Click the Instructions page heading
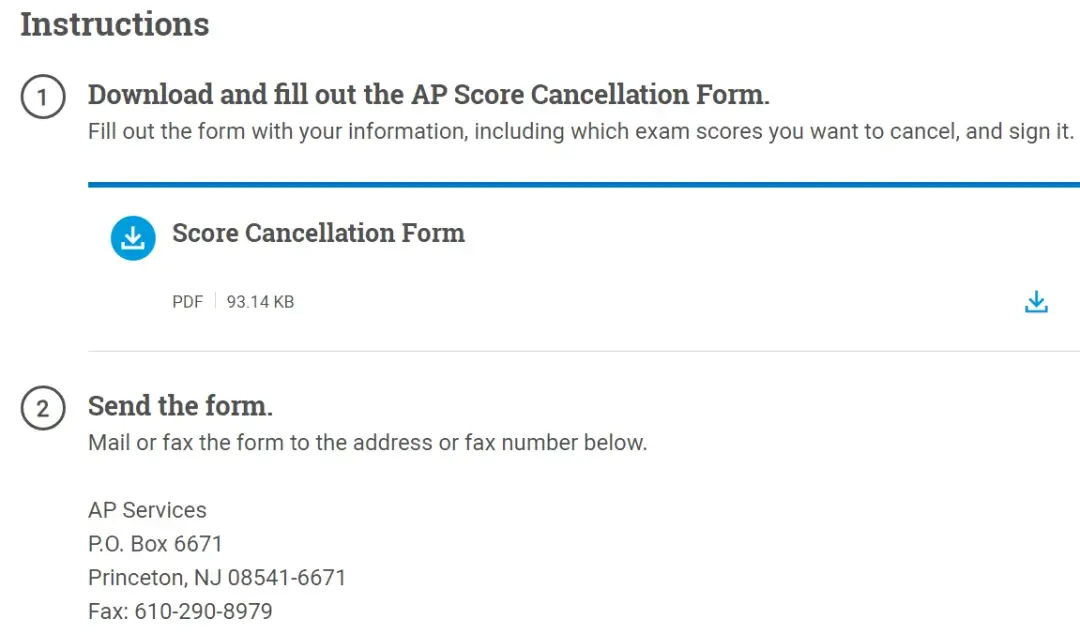Viewport: 1080px width, 634px height. tap(114, 23)
